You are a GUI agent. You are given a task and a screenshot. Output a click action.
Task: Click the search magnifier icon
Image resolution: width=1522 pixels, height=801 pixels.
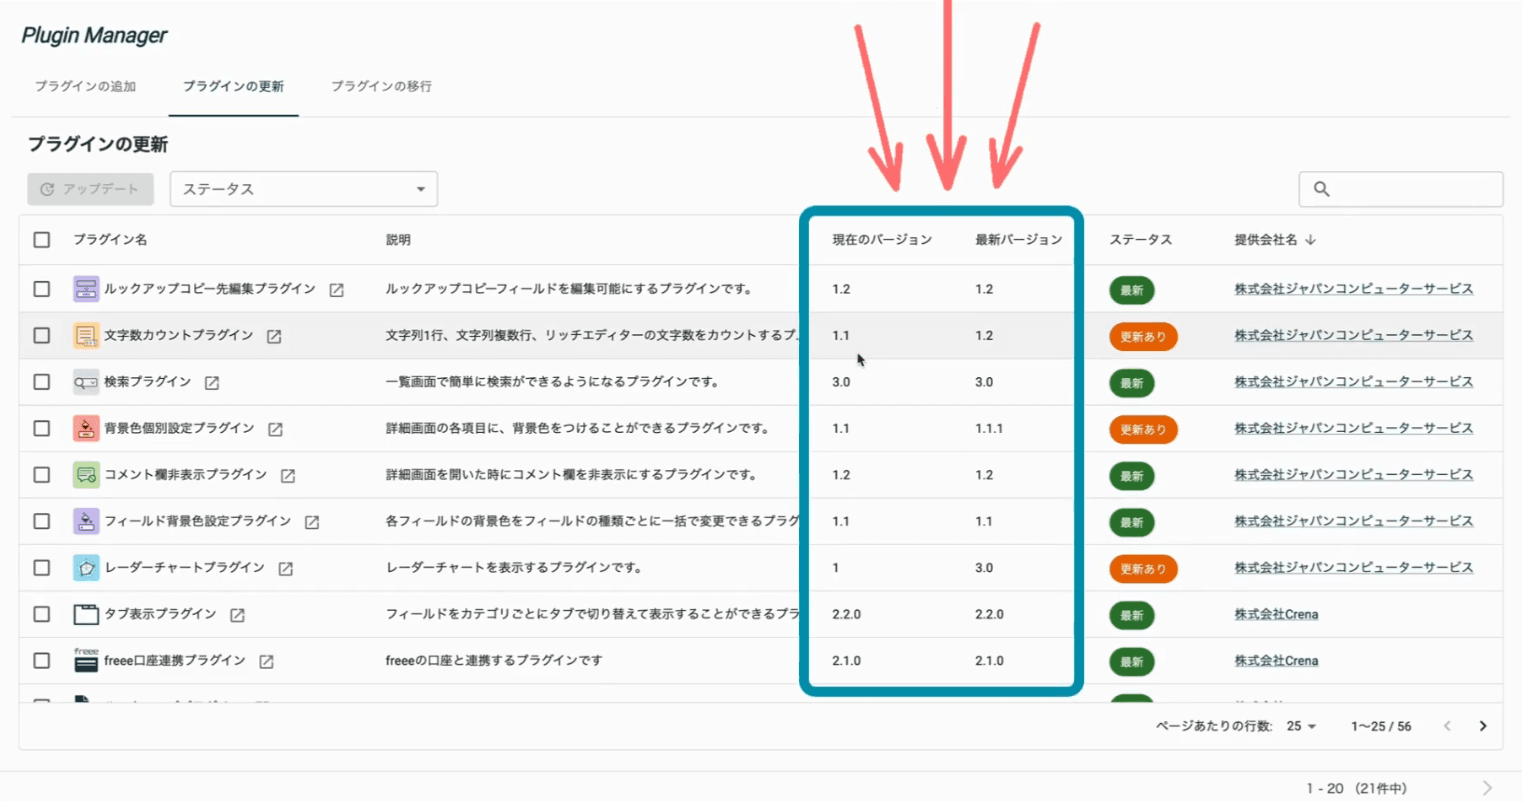[x=1322, y=189]
